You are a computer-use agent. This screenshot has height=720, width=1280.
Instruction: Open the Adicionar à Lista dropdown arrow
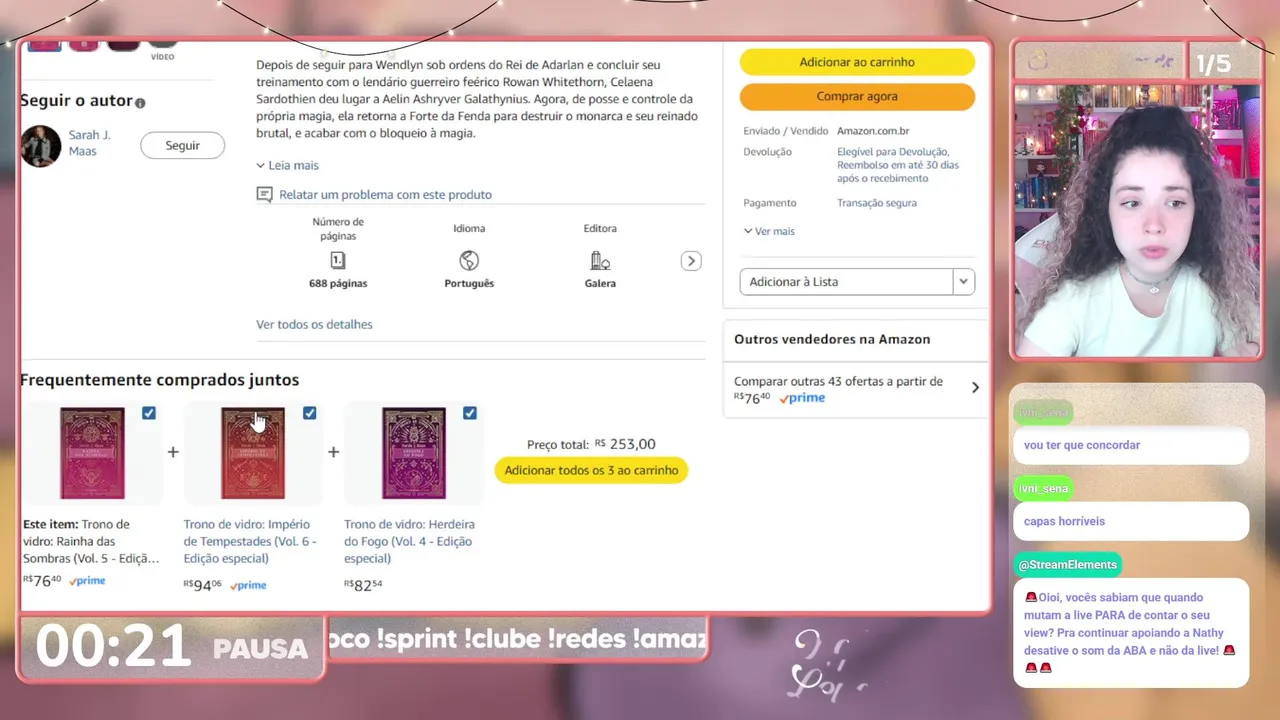click(x=964, y=282)
